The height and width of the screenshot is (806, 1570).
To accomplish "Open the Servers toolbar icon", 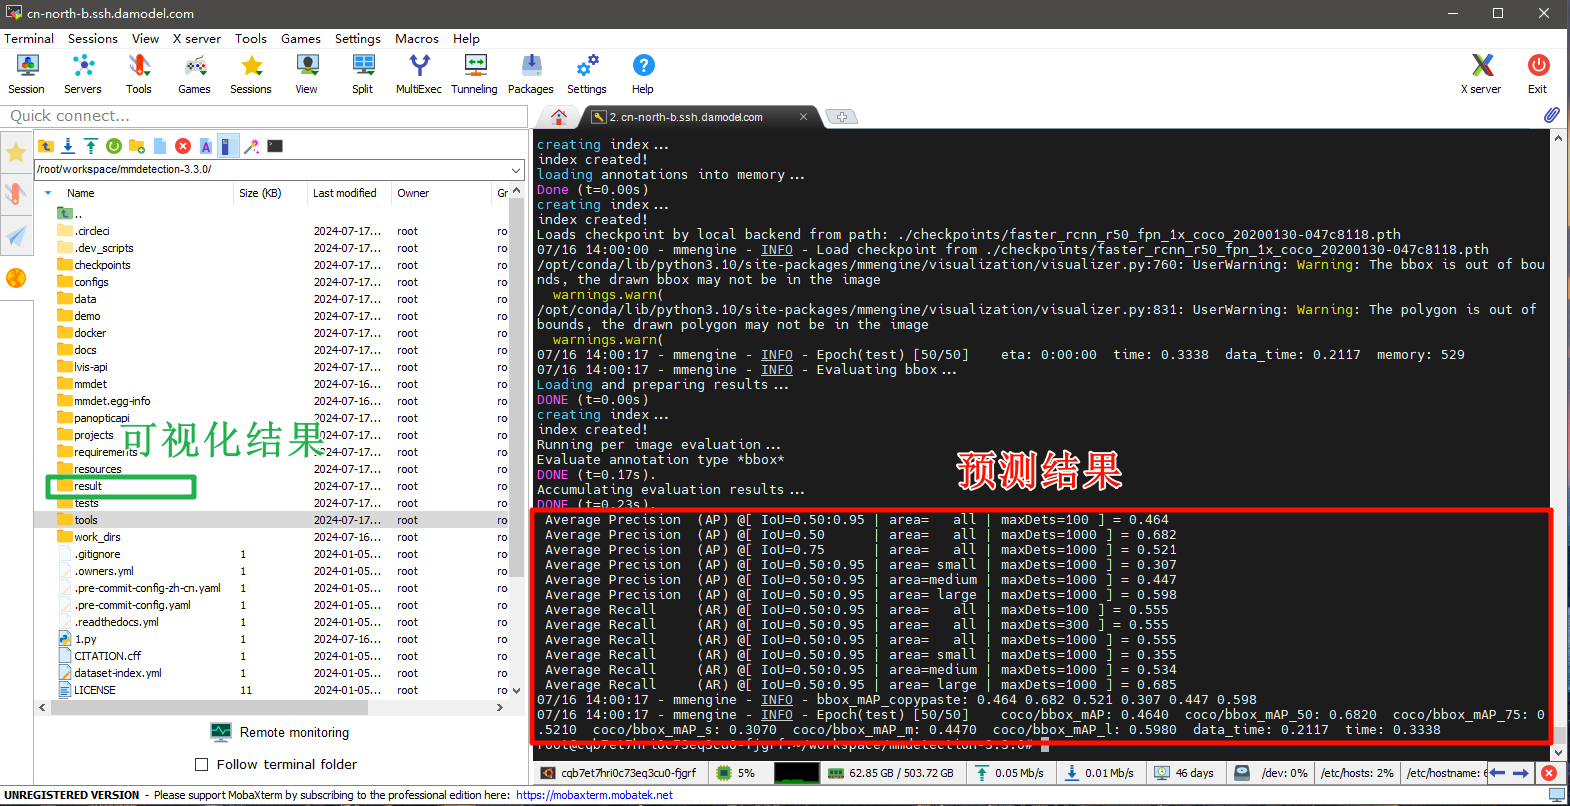I will [83, 74].
